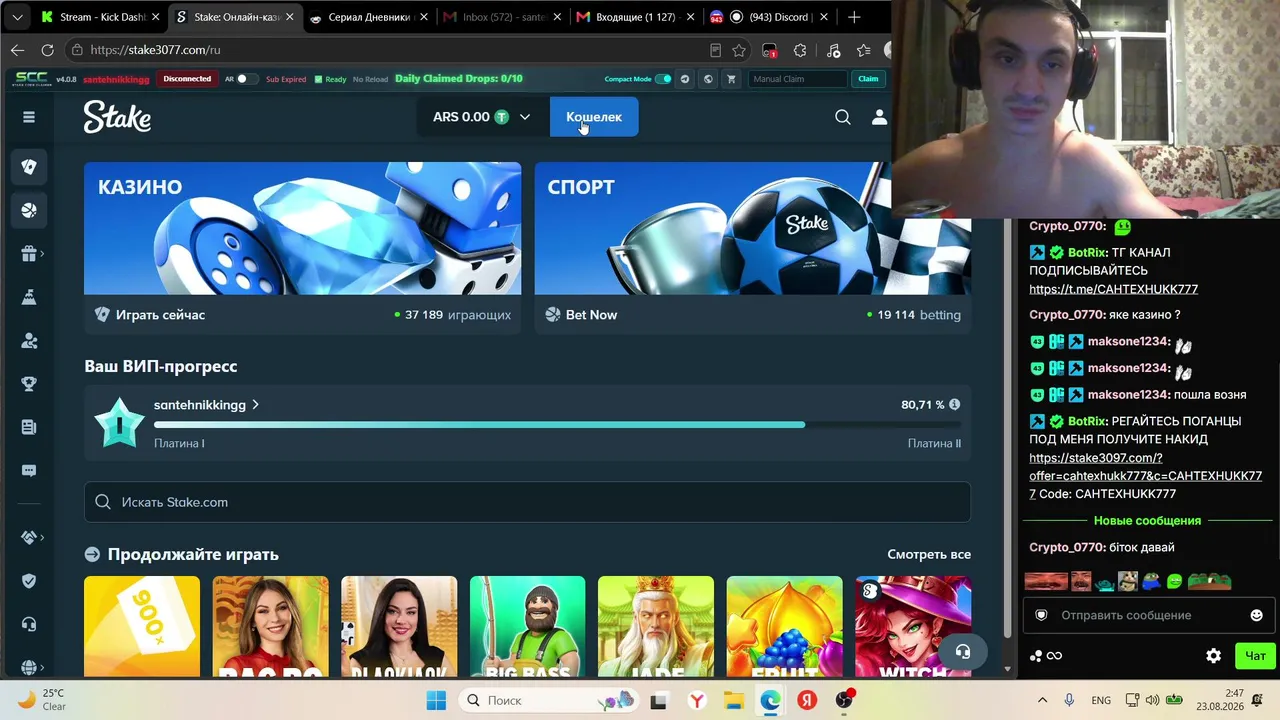This screenshot has height=720, width=1280.
Task: Bookmark the page with the star icon
Action: point(739,50)
